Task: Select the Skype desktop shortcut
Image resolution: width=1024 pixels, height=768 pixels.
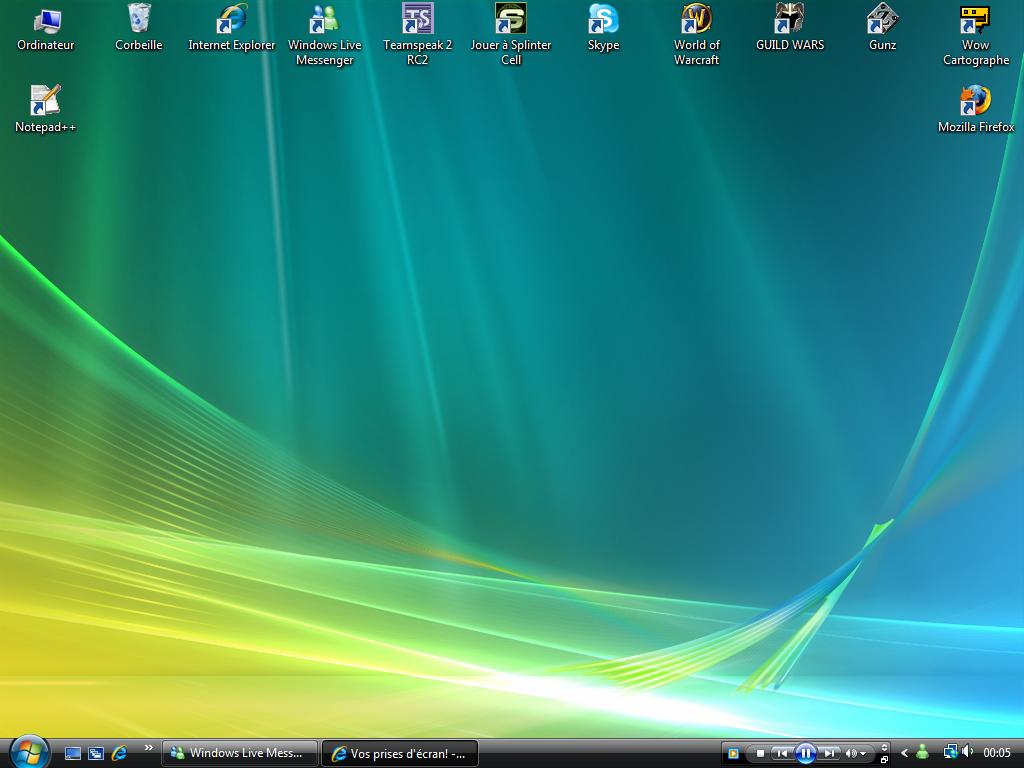Action: (x=603, y=28)
